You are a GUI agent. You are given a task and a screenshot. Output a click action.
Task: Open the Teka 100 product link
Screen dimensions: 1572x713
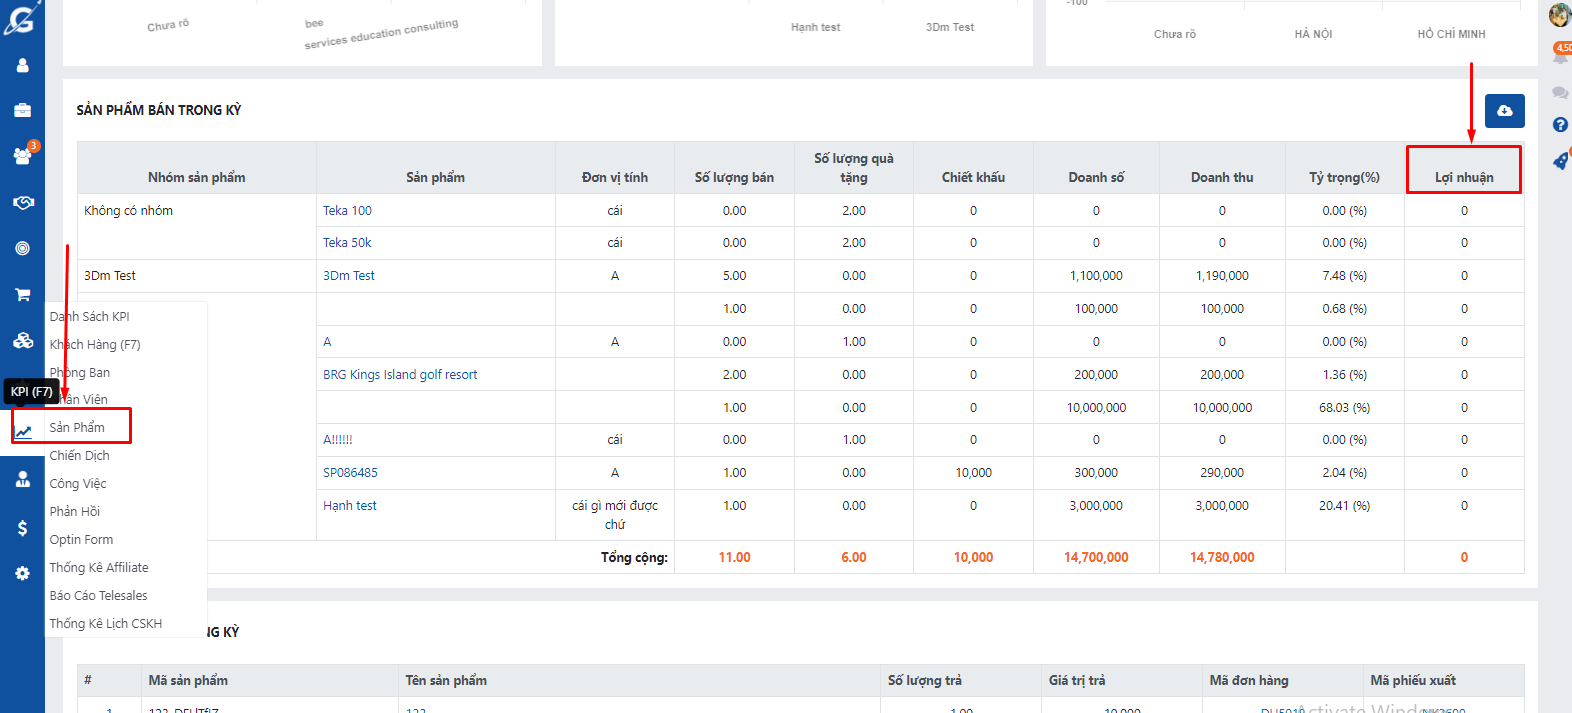pyautogui.click(x=347, y=210)
